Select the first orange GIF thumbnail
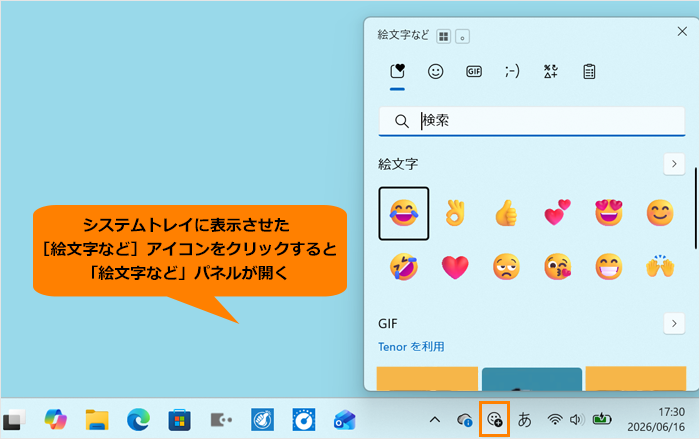Screen dimensions: 700x439 (427, 379)
